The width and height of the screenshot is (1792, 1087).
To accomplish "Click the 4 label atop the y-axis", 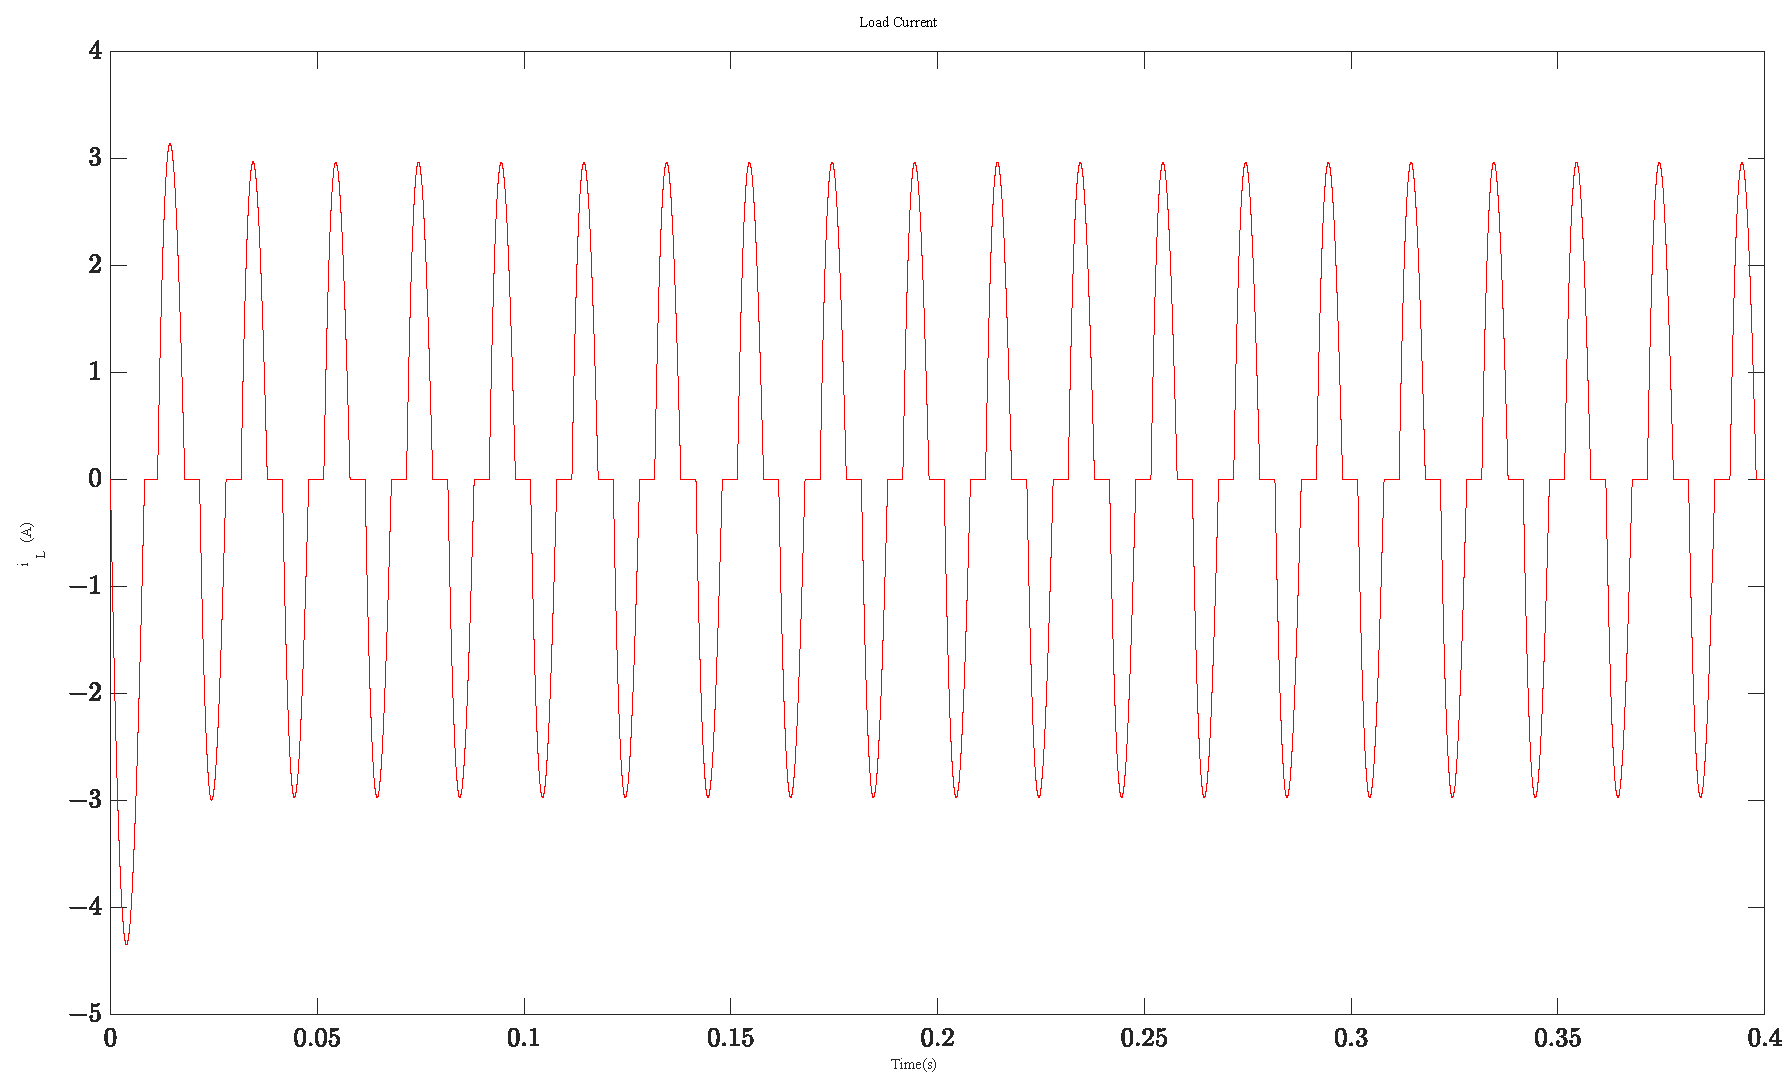I will [96, 51].
